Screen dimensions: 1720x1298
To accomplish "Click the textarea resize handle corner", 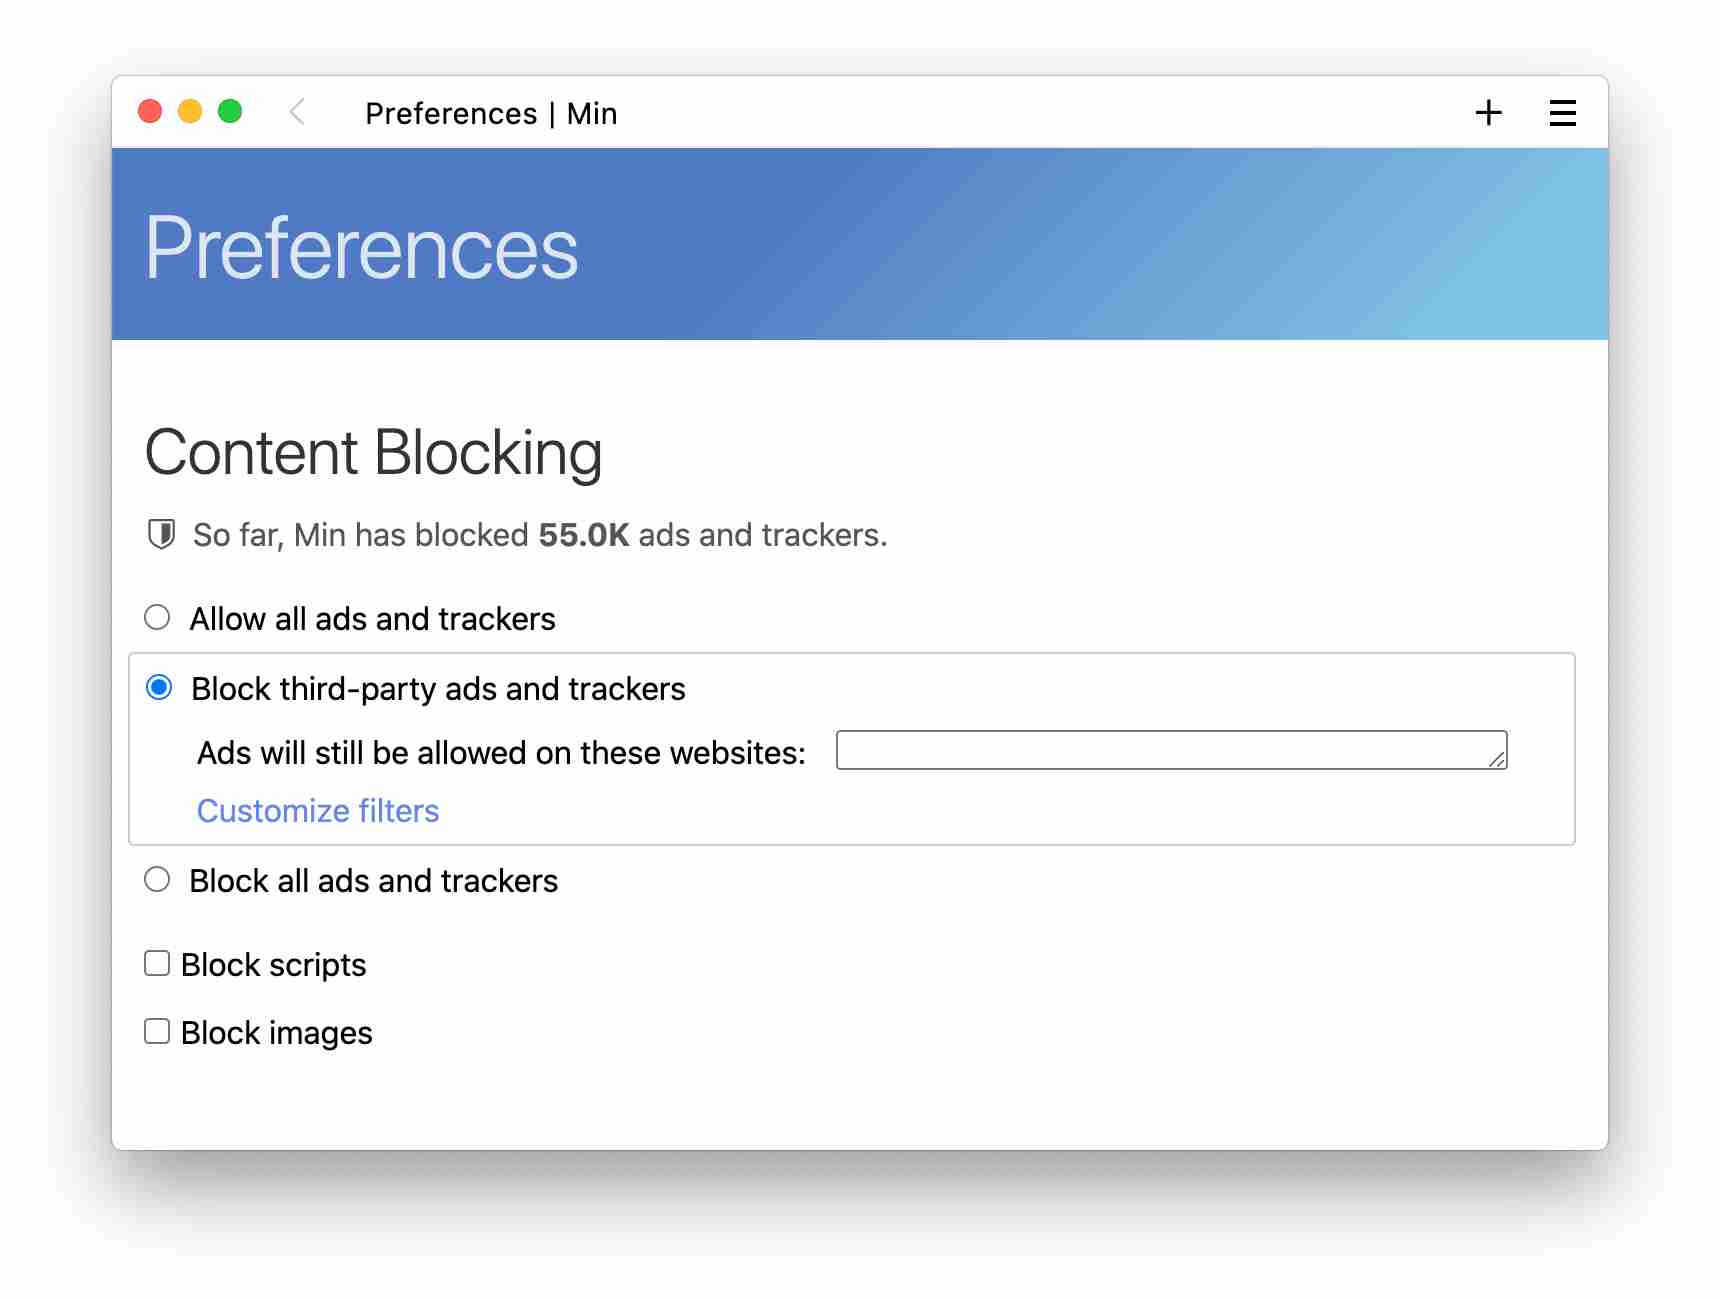I will [1497, 760].
